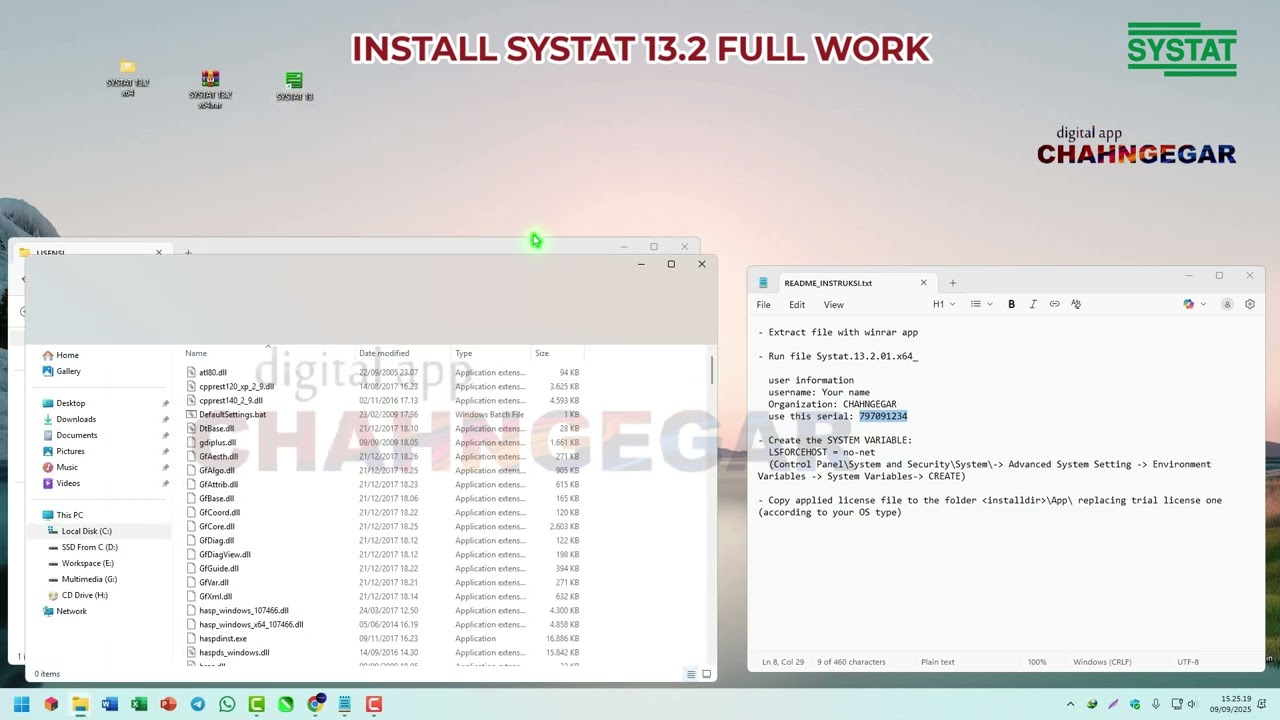Toggle italic formatting in Notepad

coord(1033,304)
